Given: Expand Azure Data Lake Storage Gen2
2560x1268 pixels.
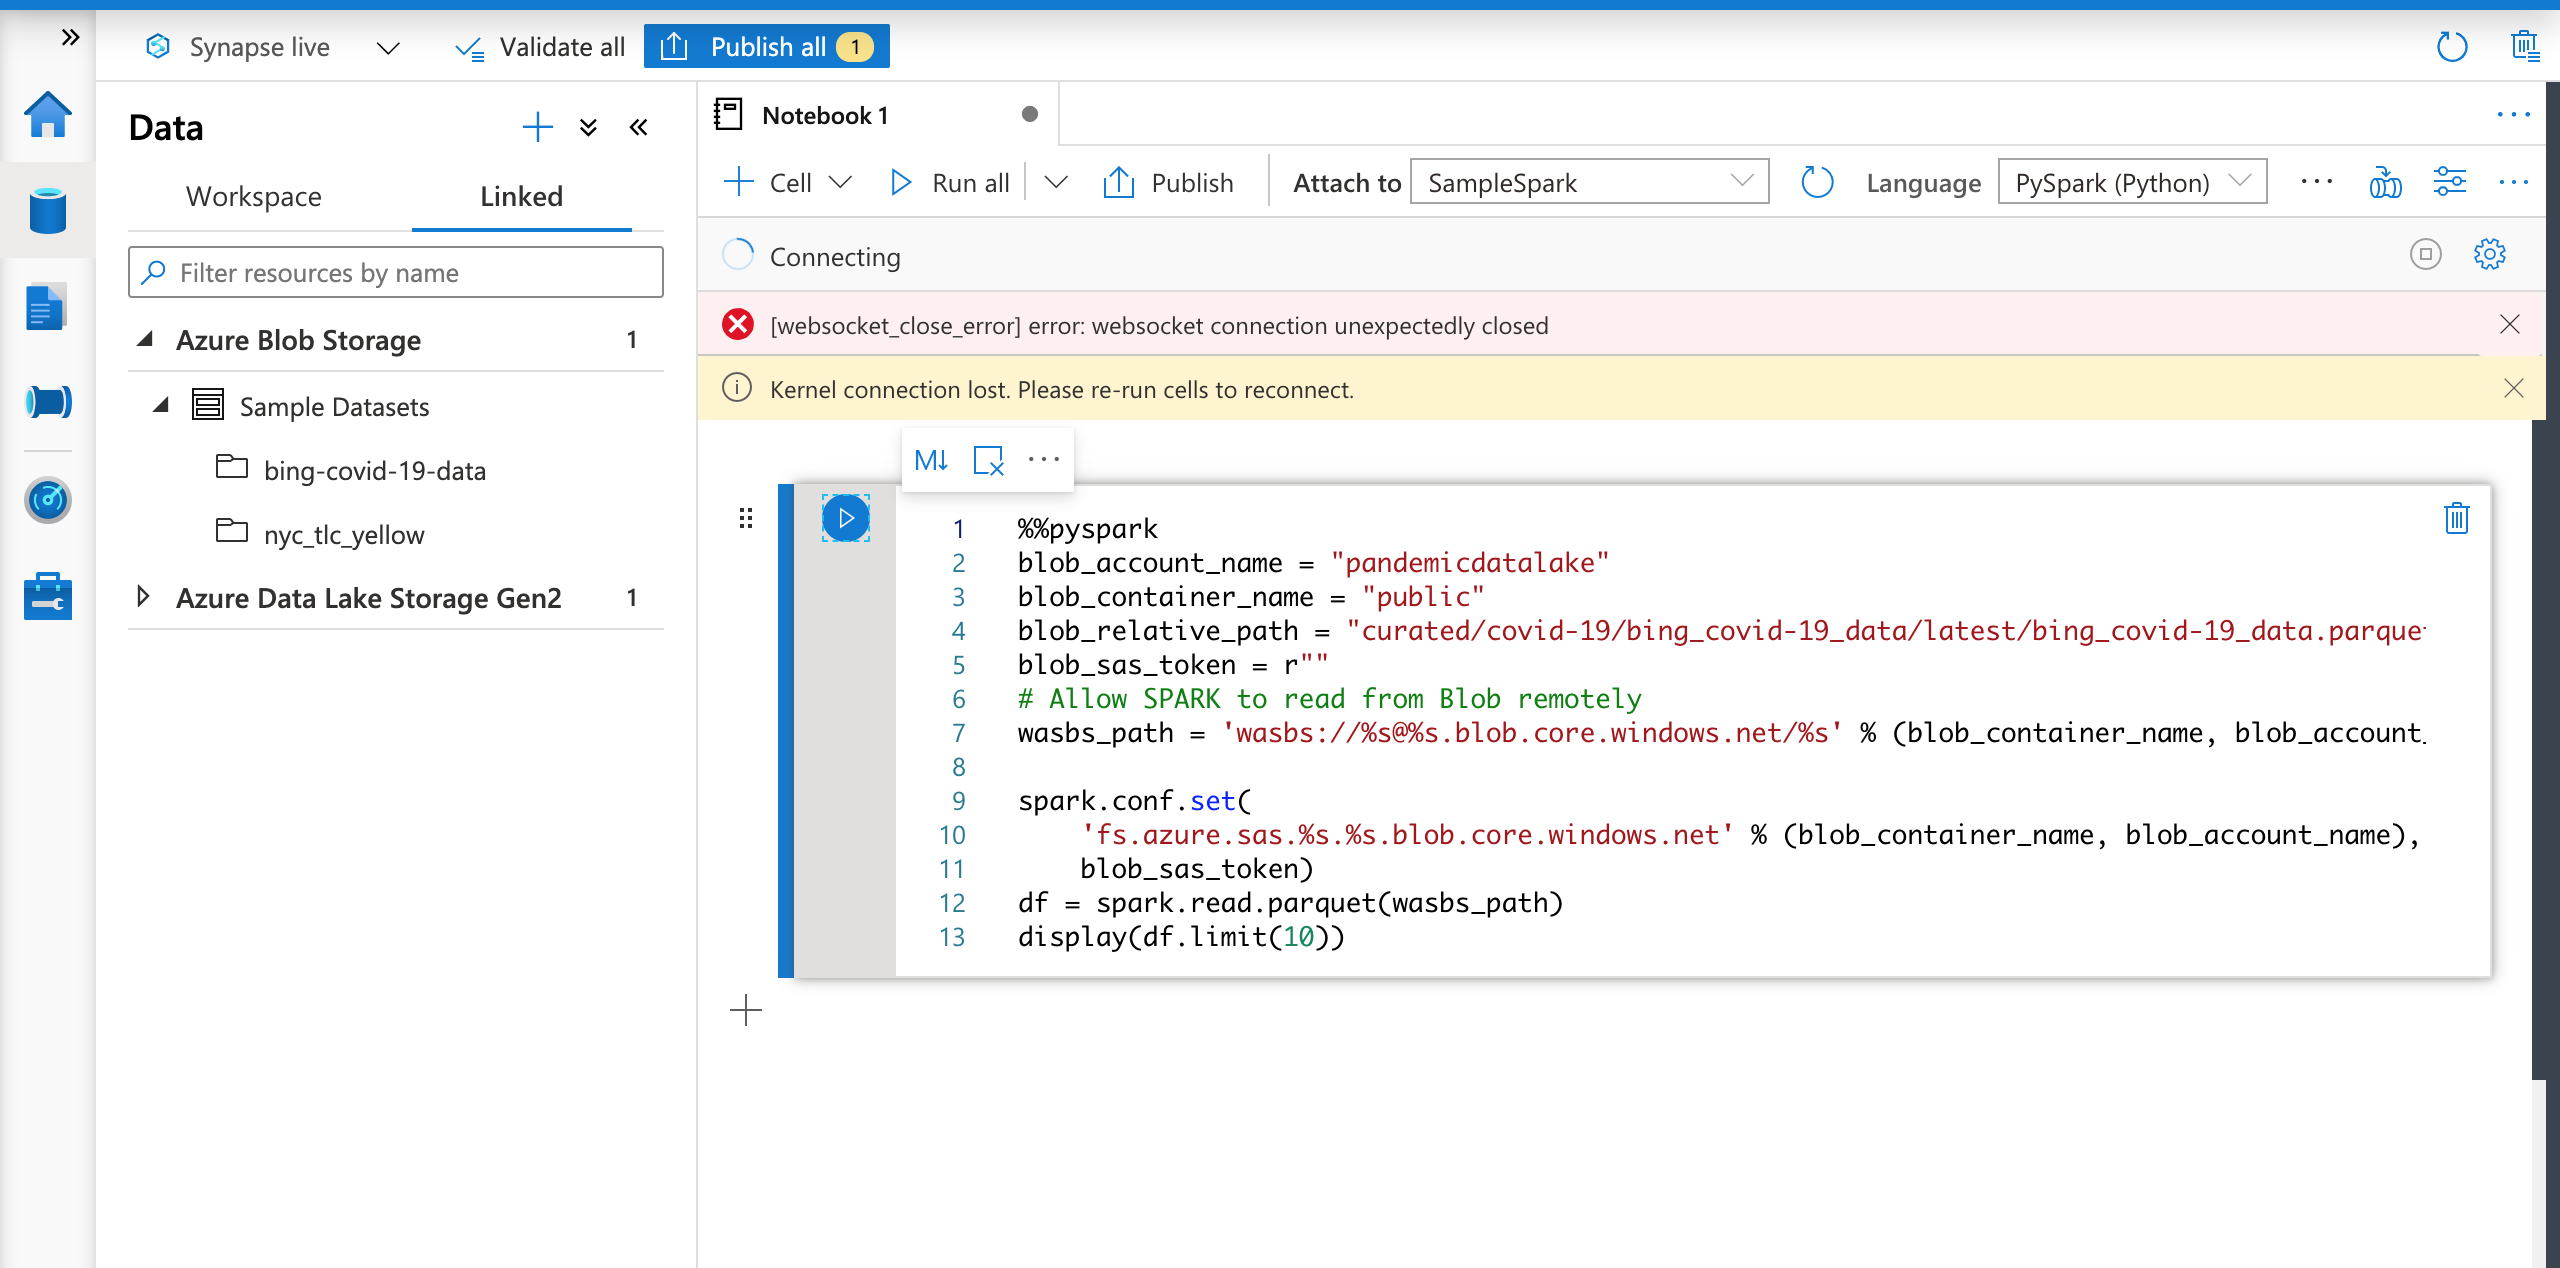Looking at the screenshot, I should coord(144,597).
